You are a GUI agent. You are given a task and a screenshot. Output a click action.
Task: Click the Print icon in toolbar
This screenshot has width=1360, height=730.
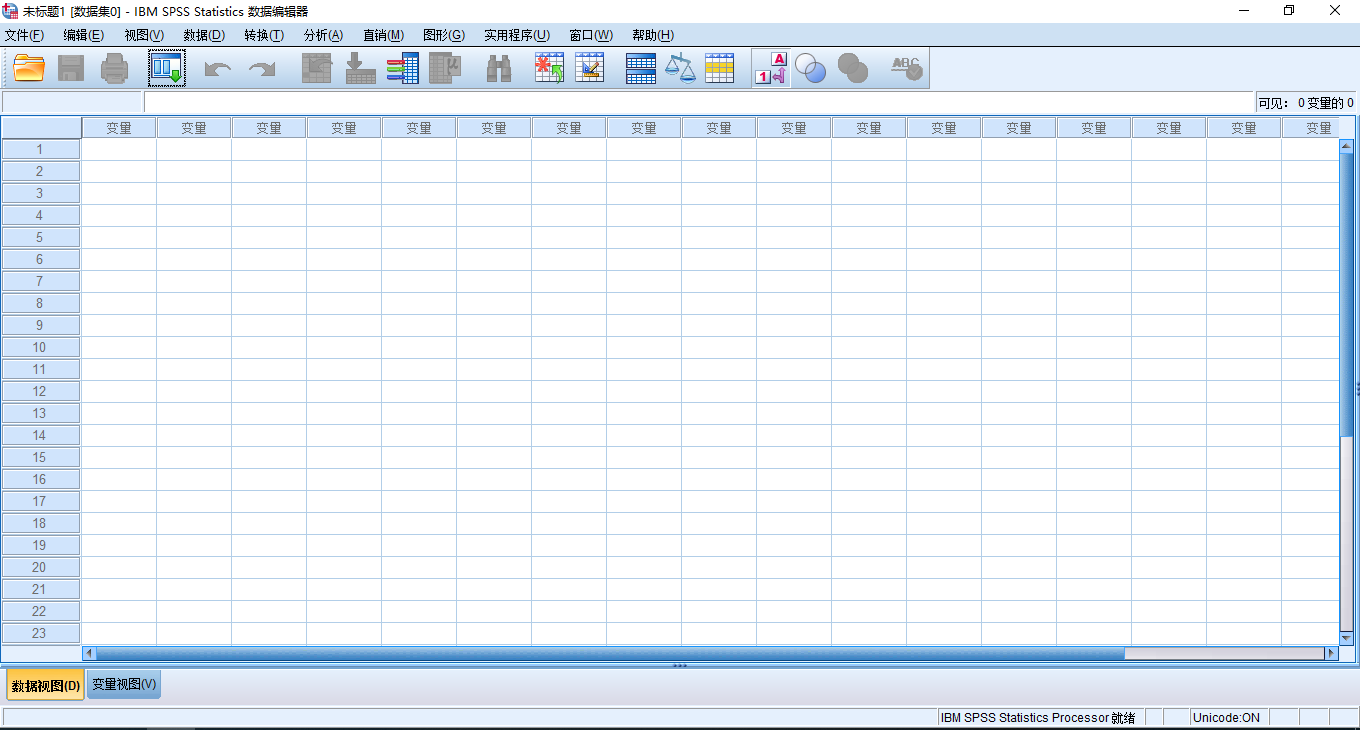pos(115,68)
